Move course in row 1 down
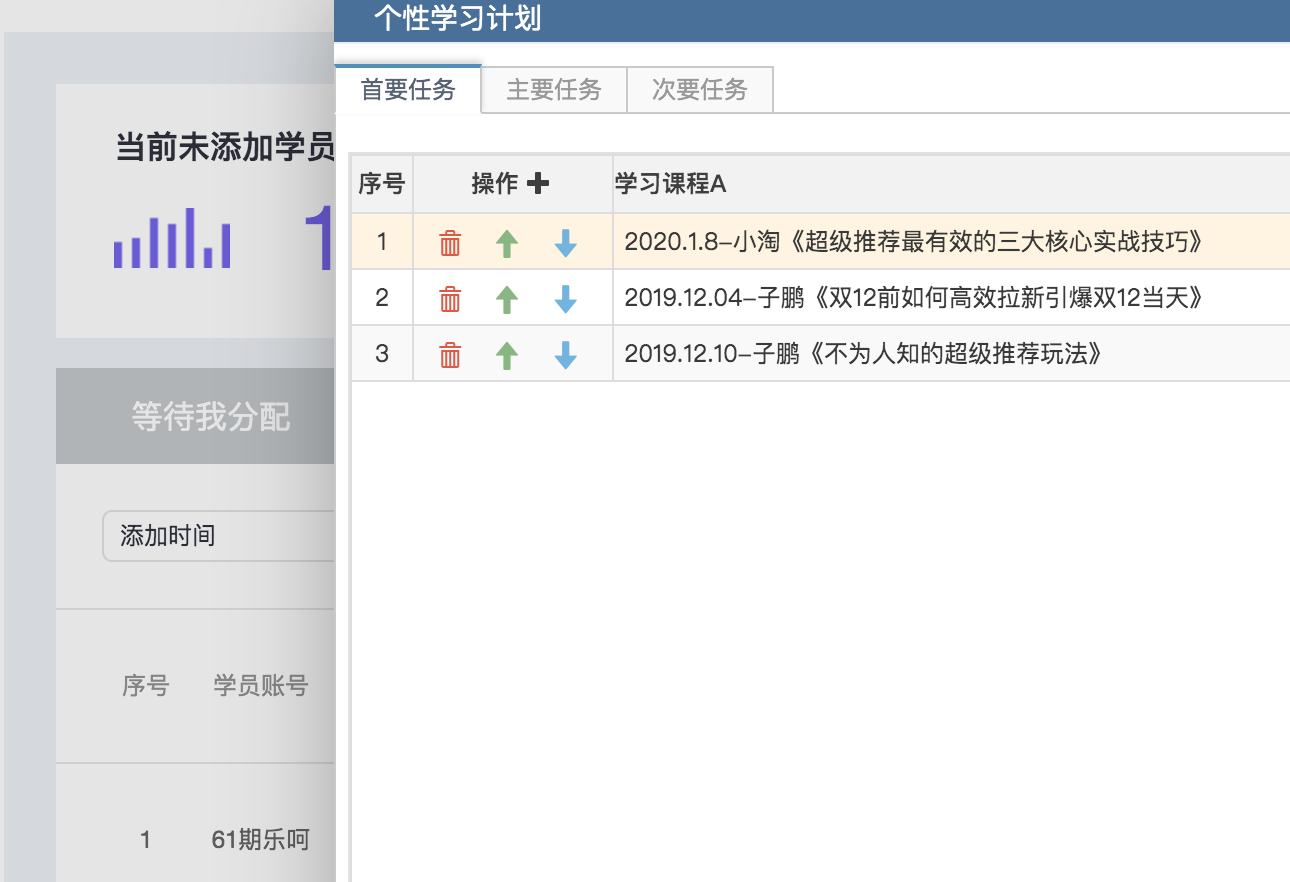The height and width of the screenshot is (882, 1290). (565, 243)
